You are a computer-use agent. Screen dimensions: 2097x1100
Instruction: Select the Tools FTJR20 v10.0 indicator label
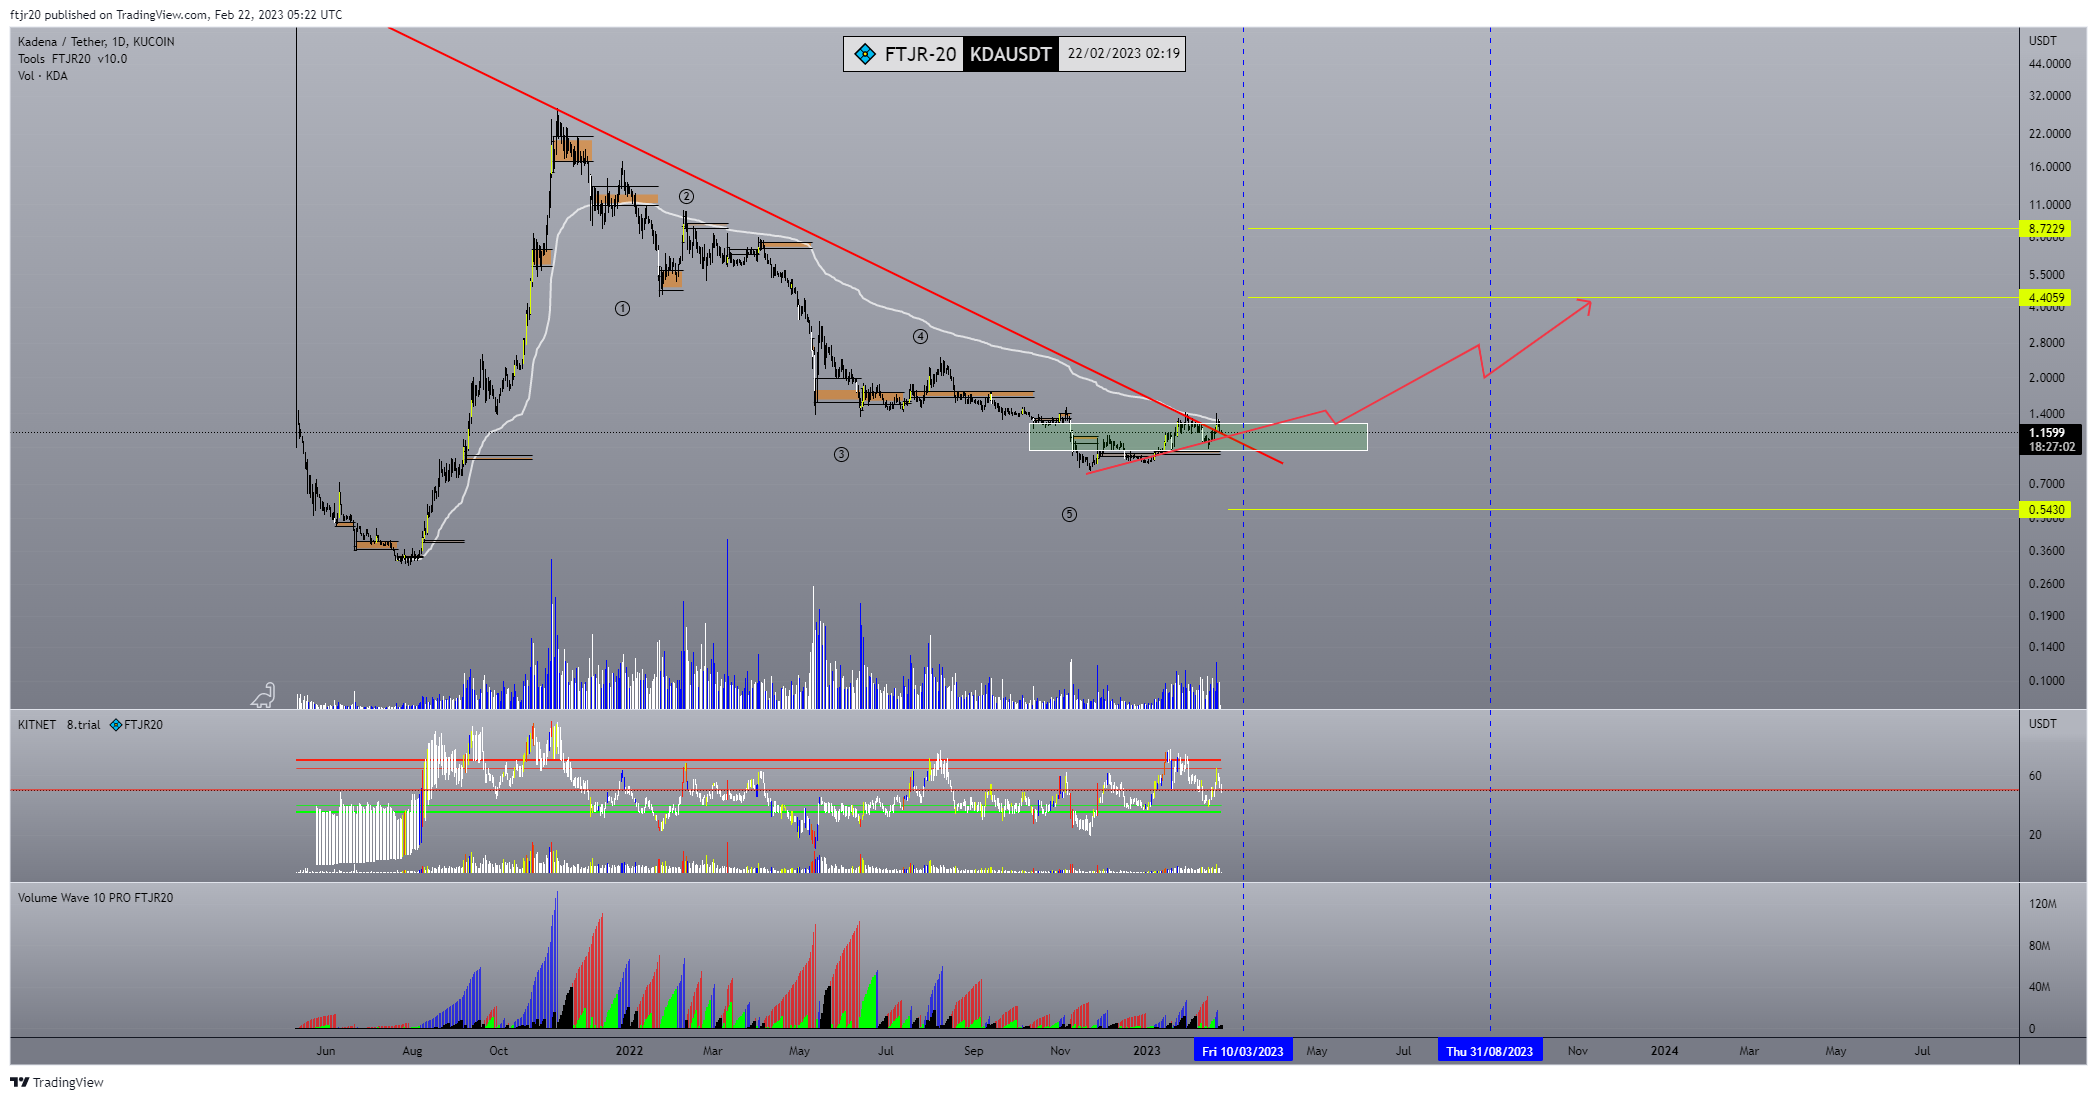(x=72, y=59)
